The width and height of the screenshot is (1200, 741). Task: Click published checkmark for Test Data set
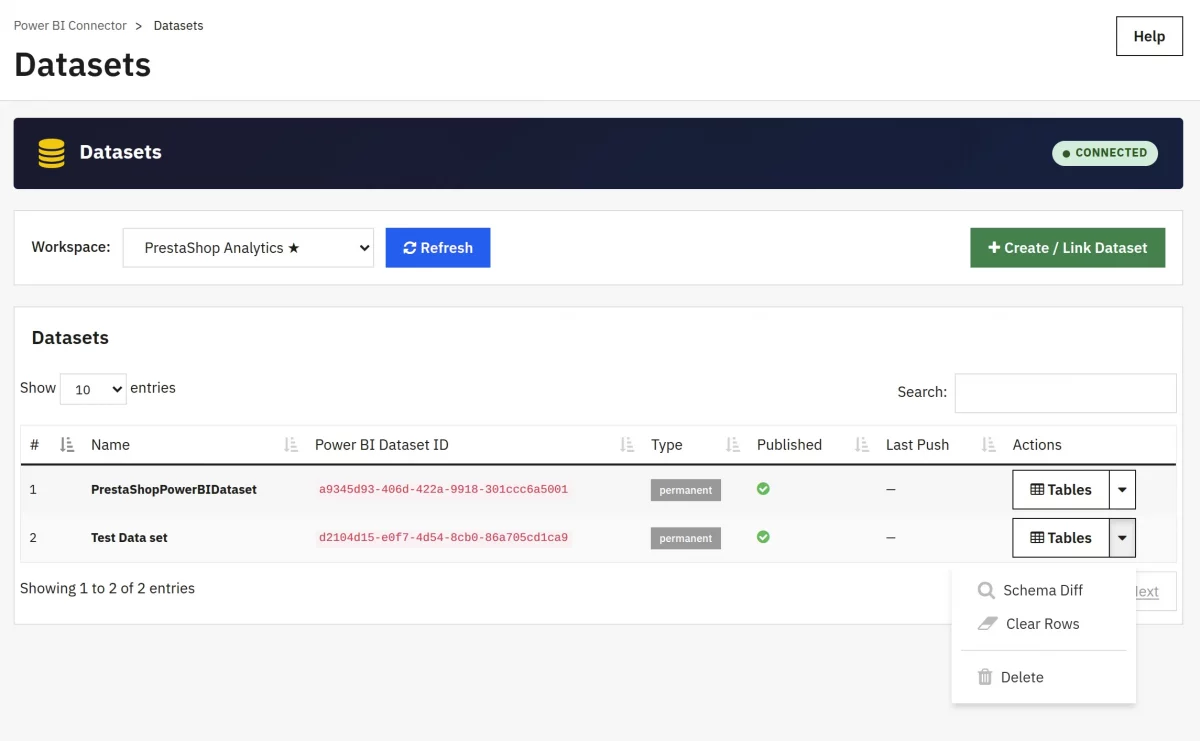tap(763, 537)
